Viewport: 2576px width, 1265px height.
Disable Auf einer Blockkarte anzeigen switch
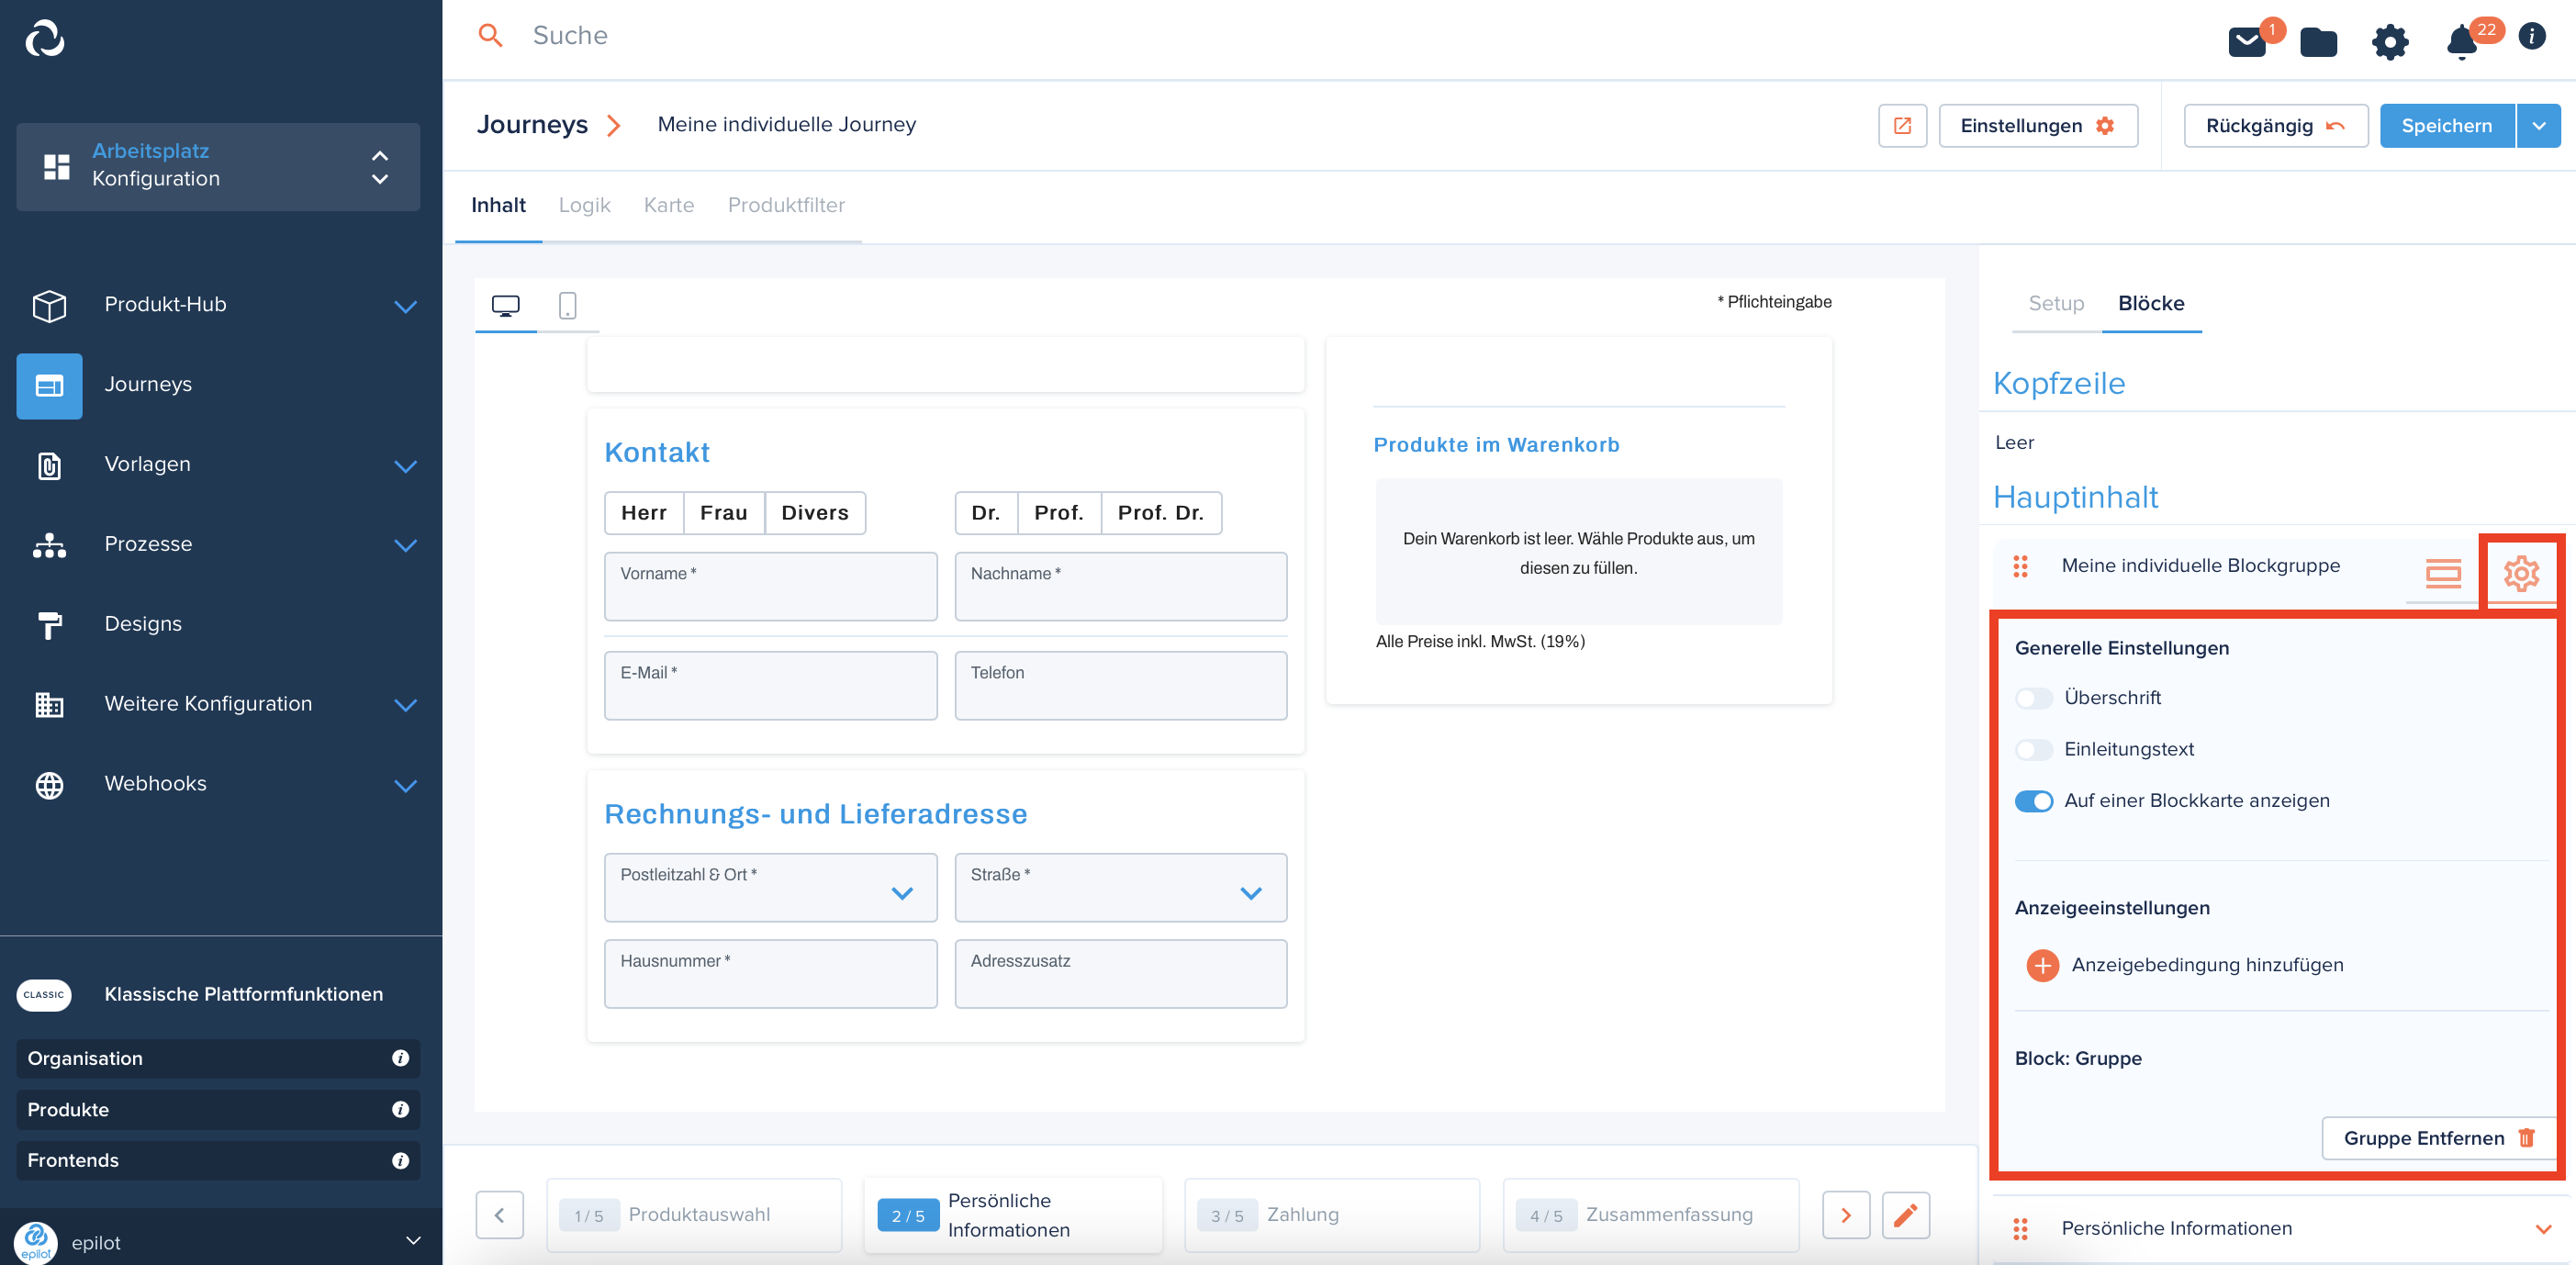click(2033, 801)
